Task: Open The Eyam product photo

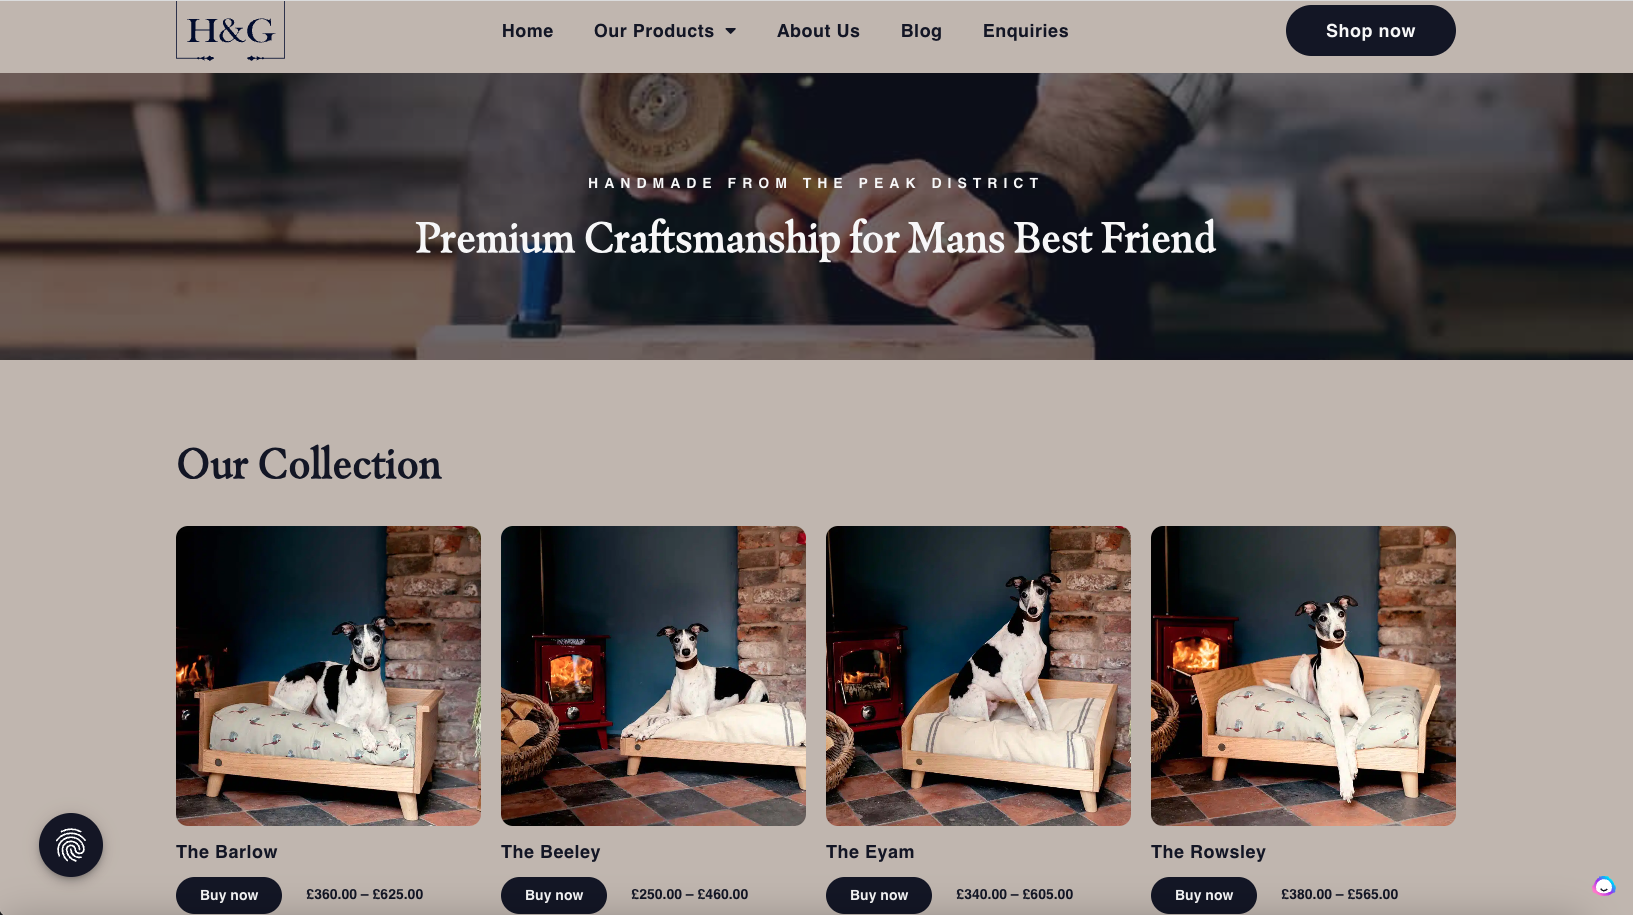Action: [x=978, y=676]
